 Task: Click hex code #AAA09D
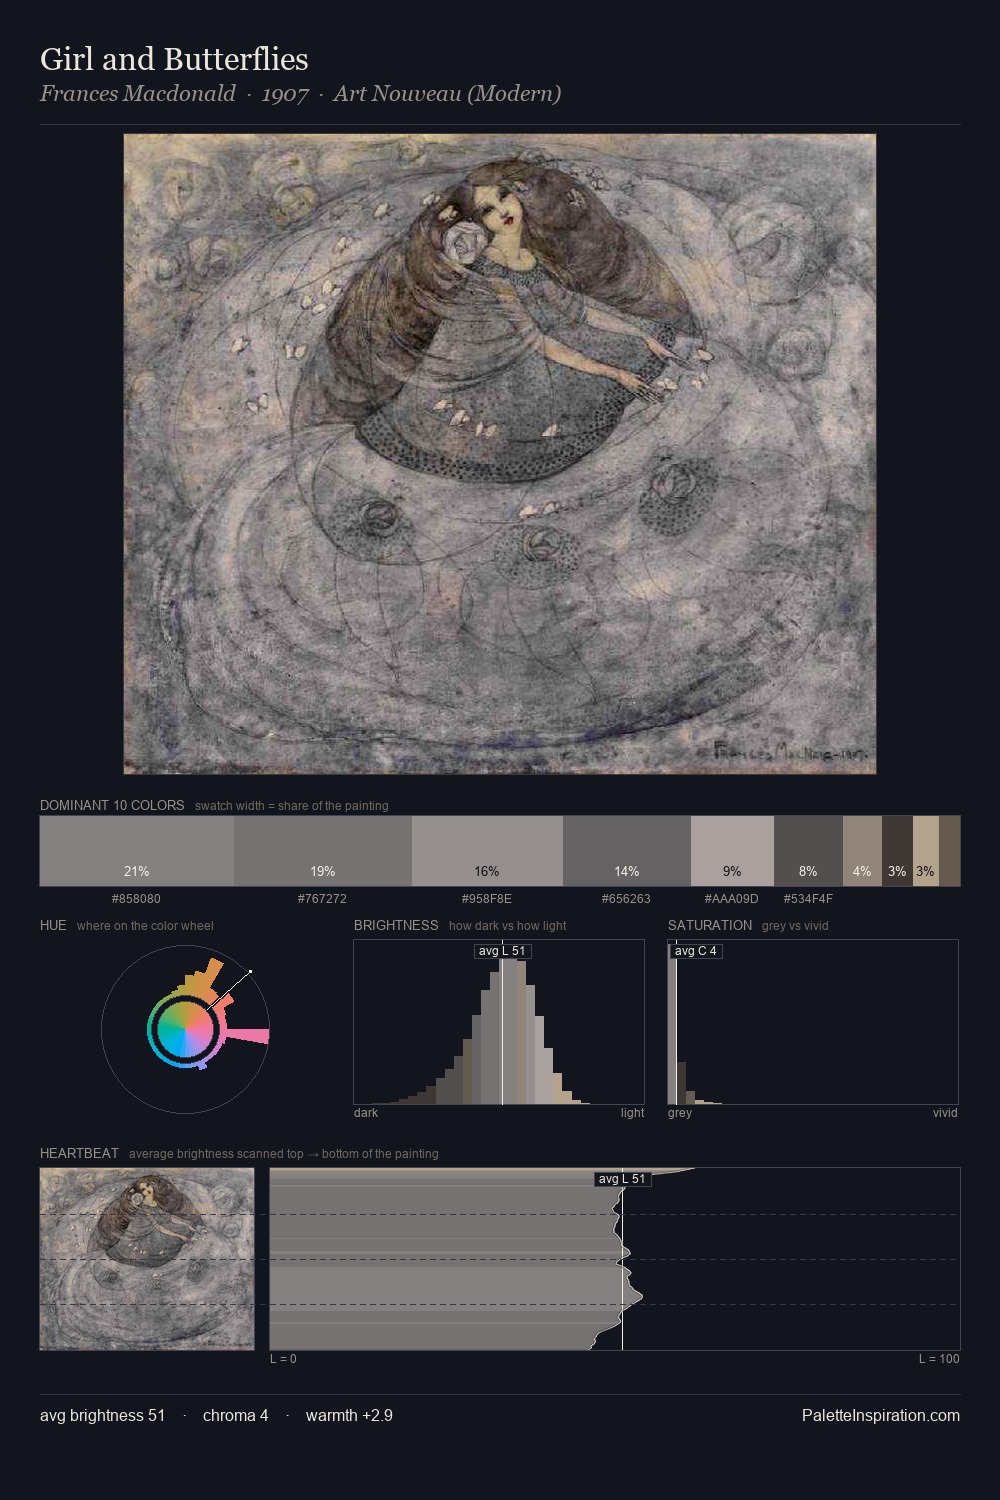(732, 899)
